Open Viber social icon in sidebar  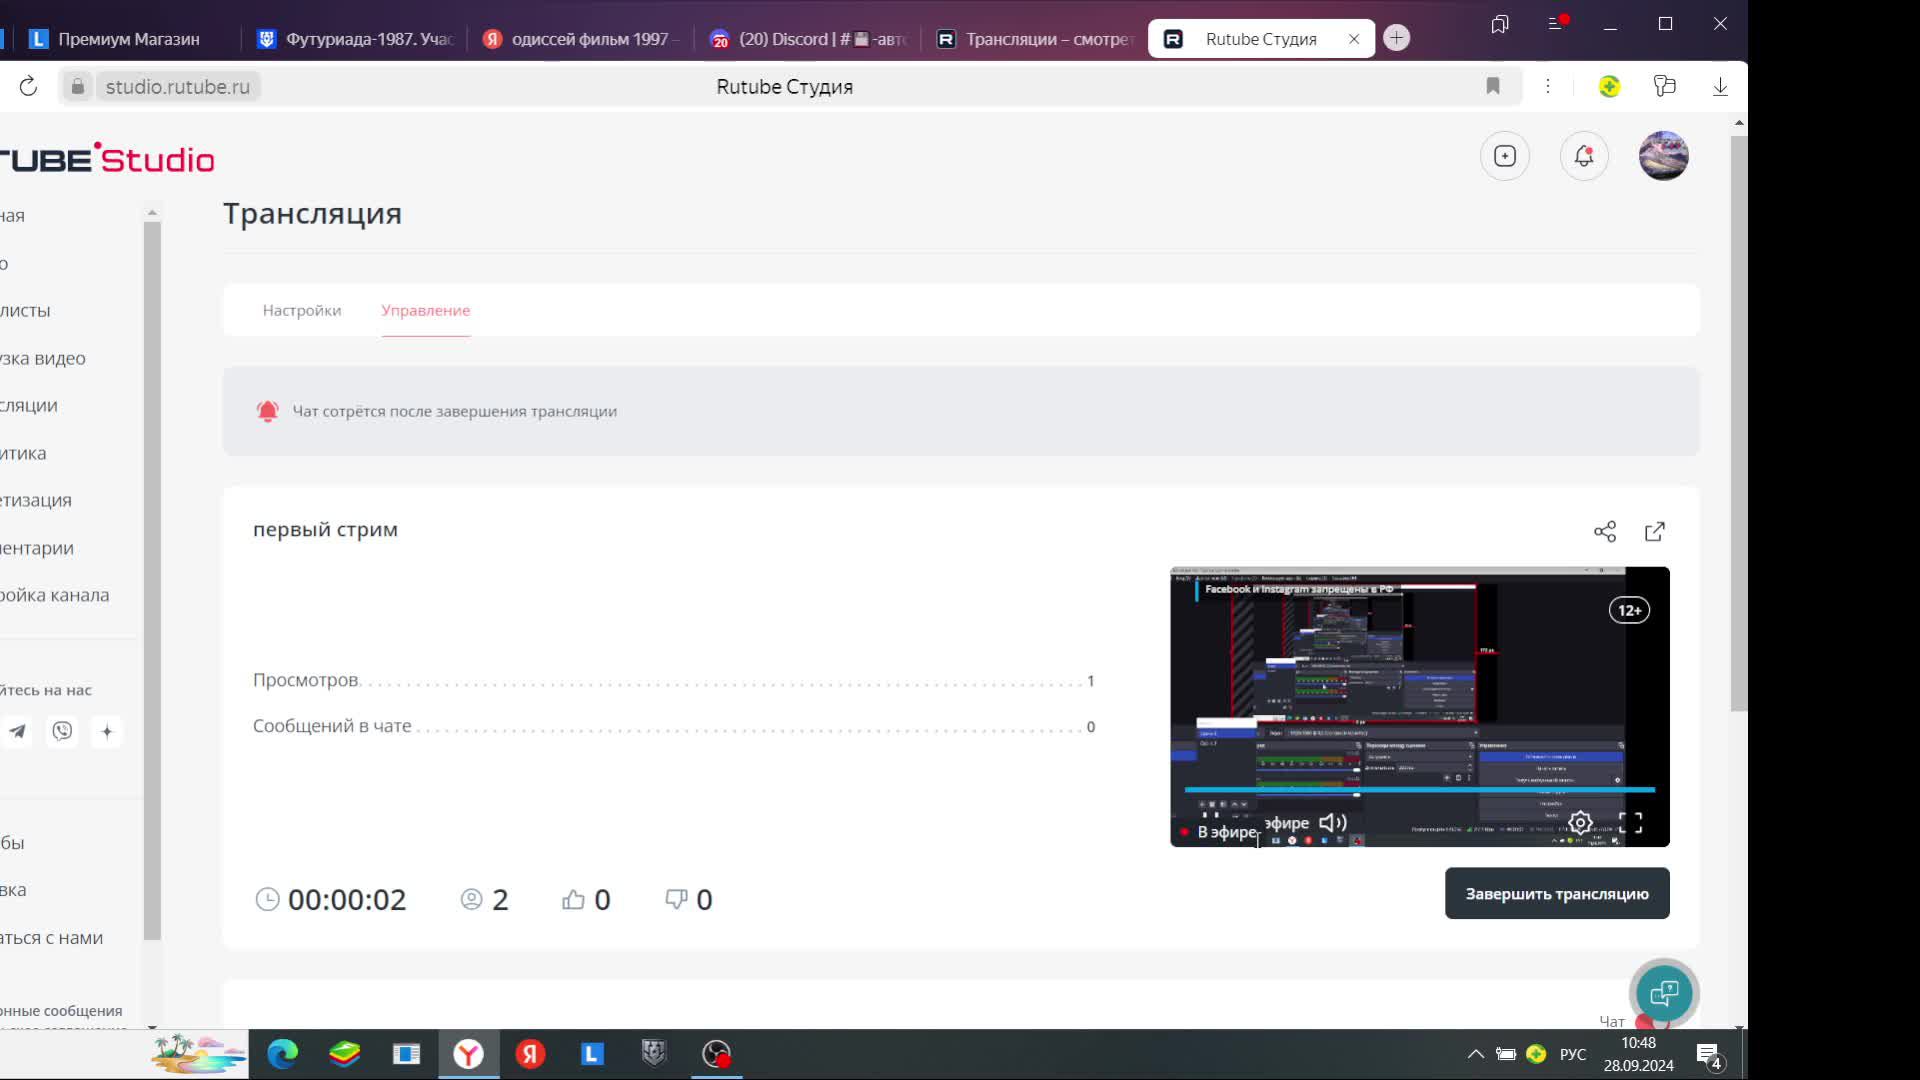(63, 732)
